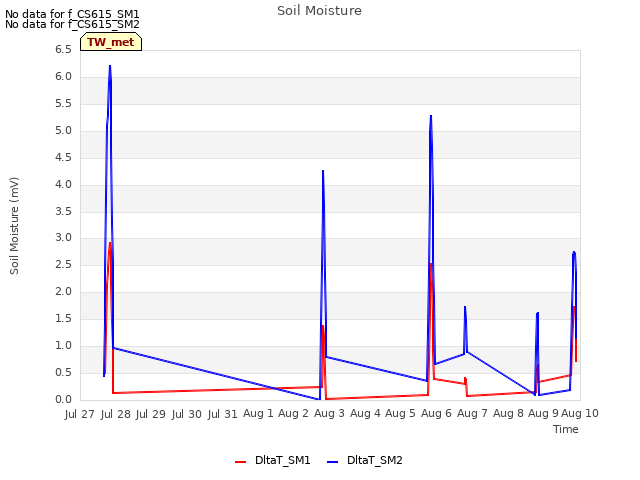Select the Jul 28 x-axis tick label

coord(116,414)
